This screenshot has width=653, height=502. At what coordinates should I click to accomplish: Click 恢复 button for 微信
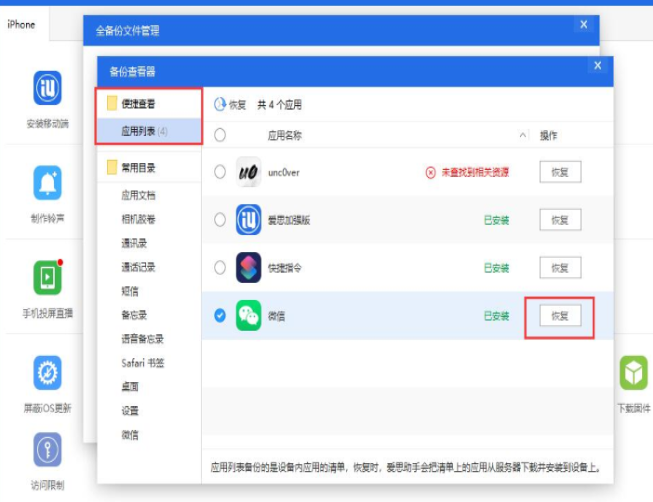coord(560,316)
